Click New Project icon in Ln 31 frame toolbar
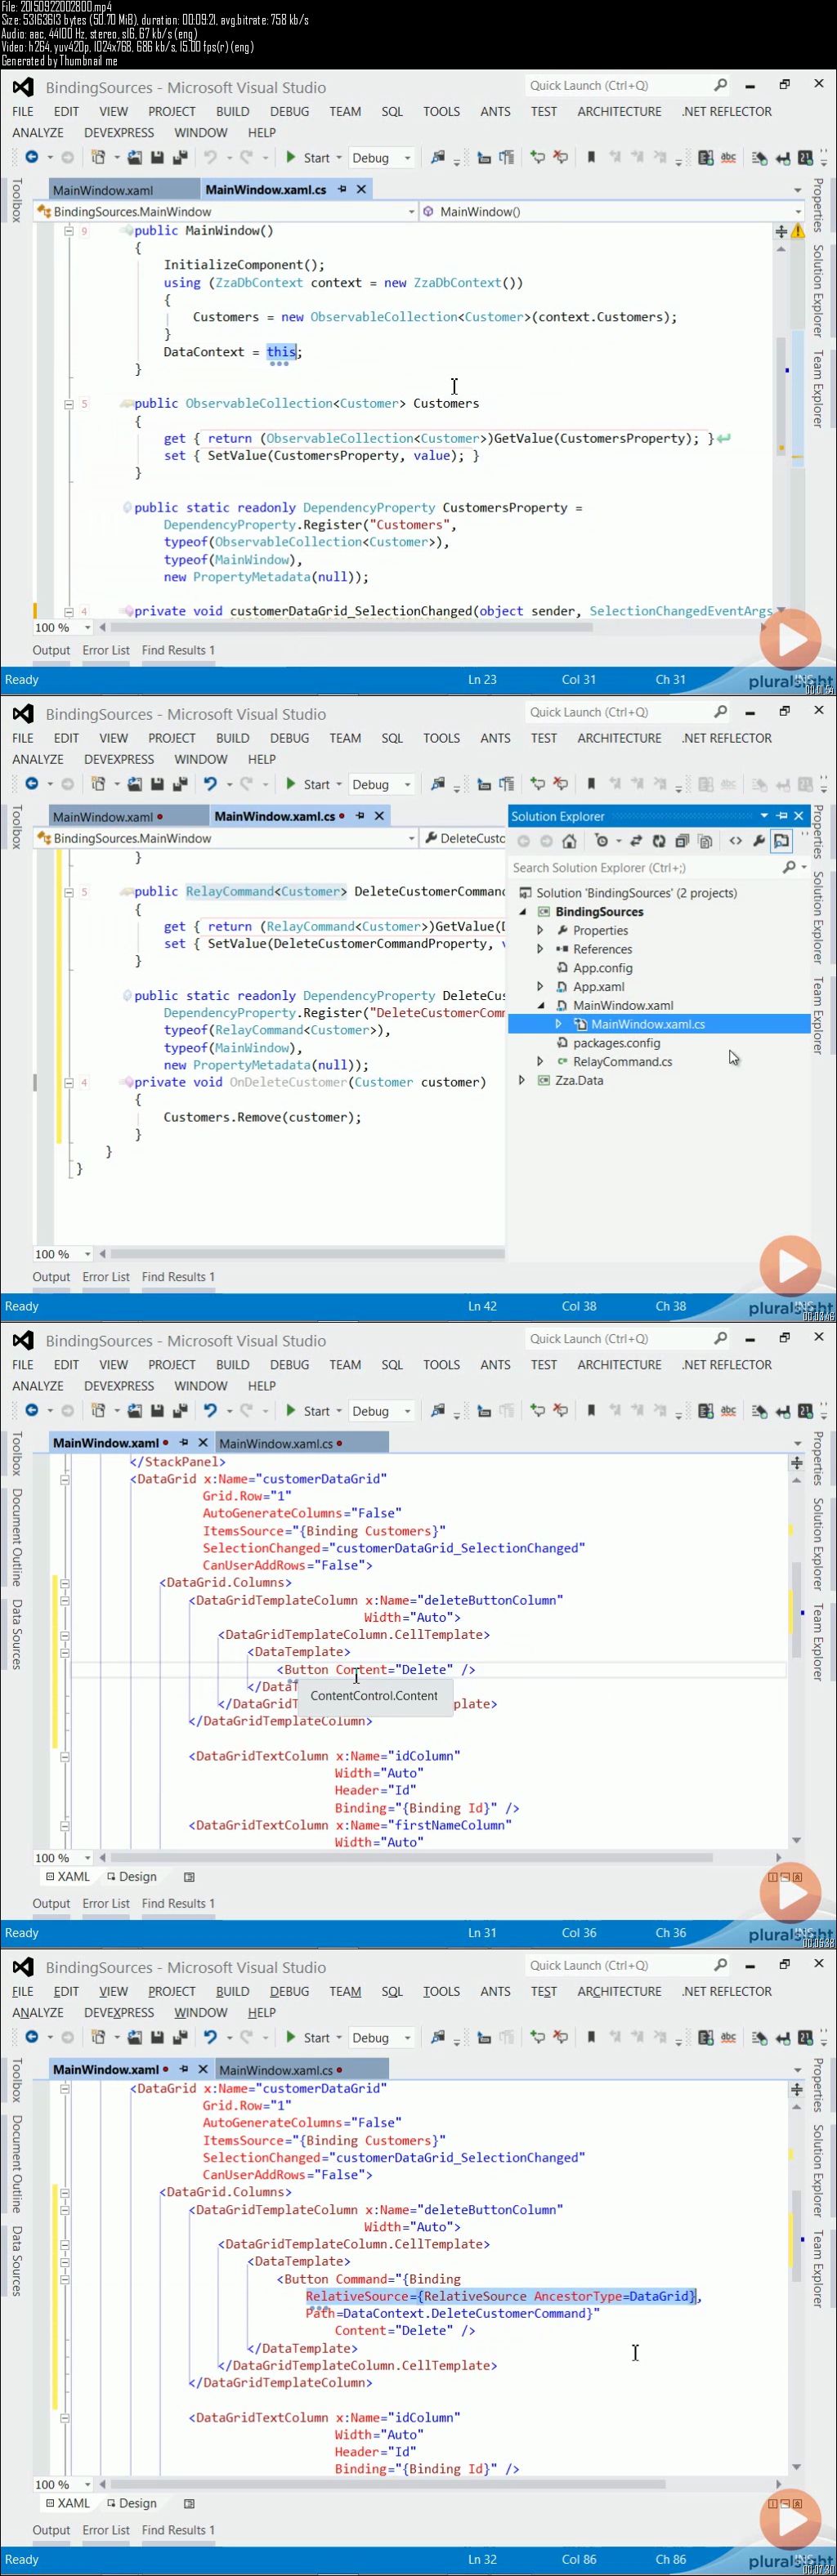The width and height of the screenshot is (837, 2576). pyautogui.click(x=98, y=1410)
